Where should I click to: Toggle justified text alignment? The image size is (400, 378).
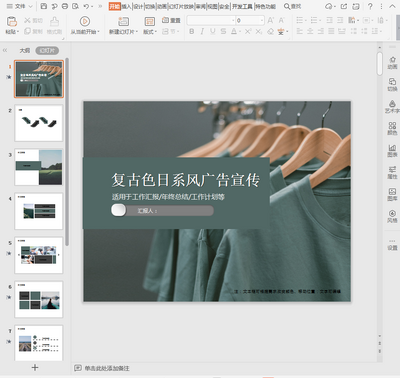(331, 31)
